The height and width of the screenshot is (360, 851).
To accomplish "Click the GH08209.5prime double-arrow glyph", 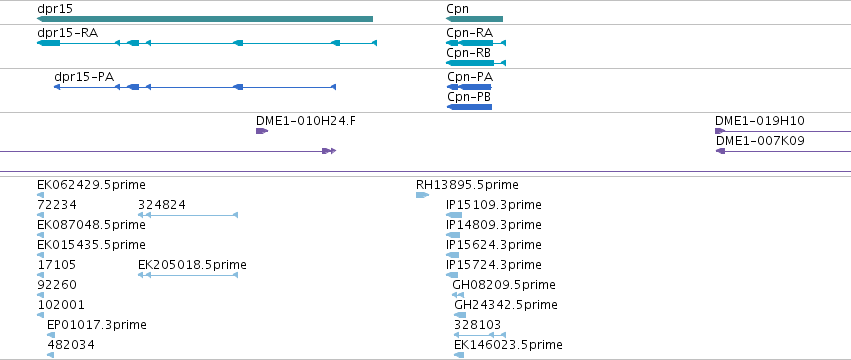I will tap(458, 295).
